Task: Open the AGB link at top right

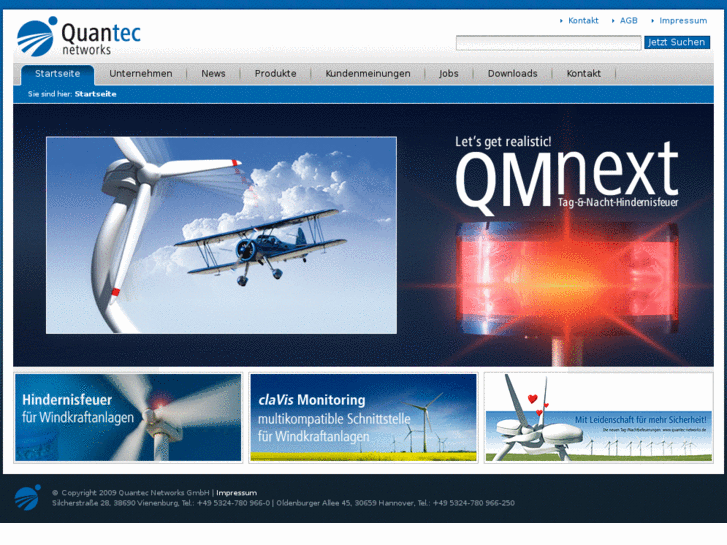Action: [628, 20]
